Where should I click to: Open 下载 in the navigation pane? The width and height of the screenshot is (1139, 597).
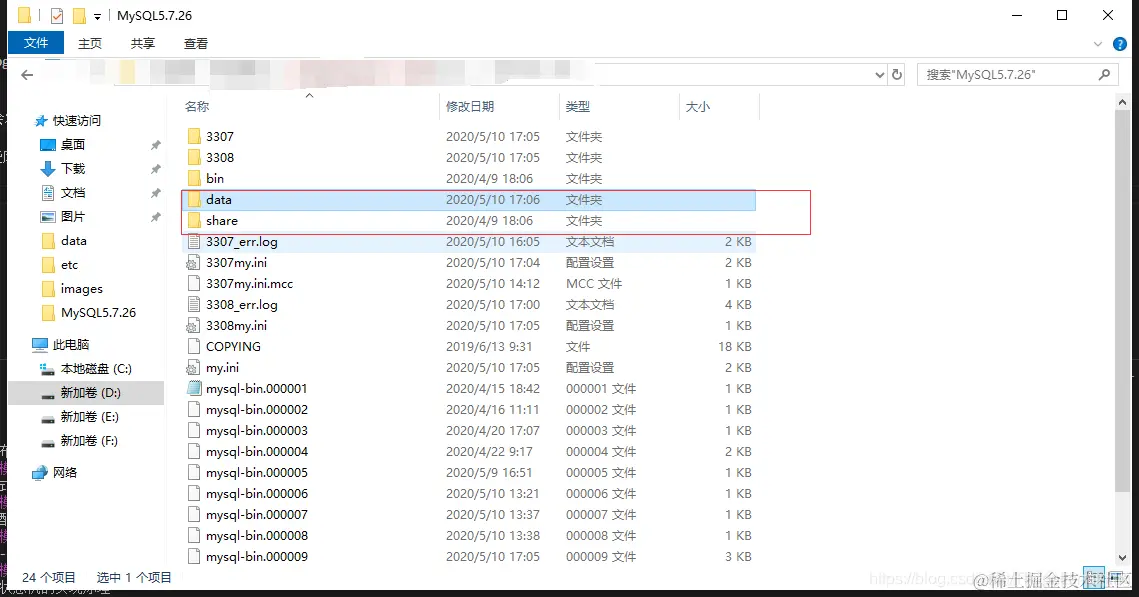coord(73,168)
